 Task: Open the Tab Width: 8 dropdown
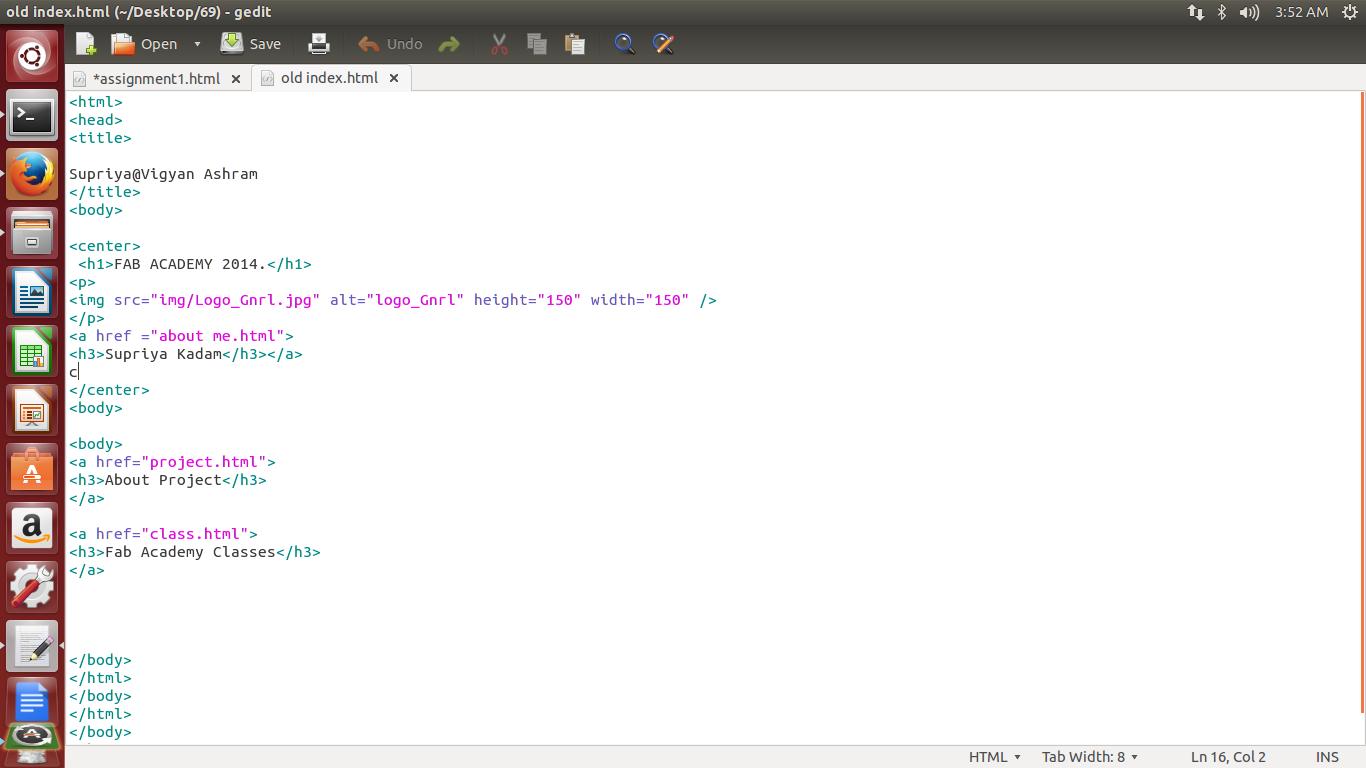coord(1089,757)
